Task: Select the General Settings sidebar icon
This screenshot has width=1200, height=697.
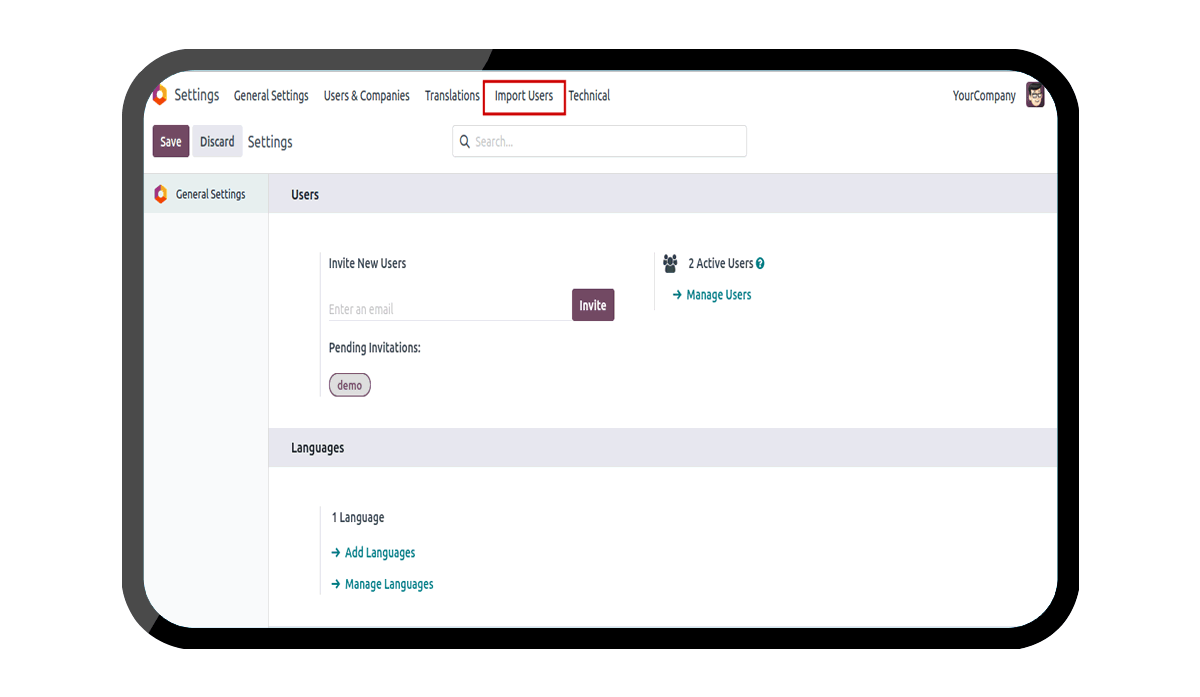Action: point(160,194)
